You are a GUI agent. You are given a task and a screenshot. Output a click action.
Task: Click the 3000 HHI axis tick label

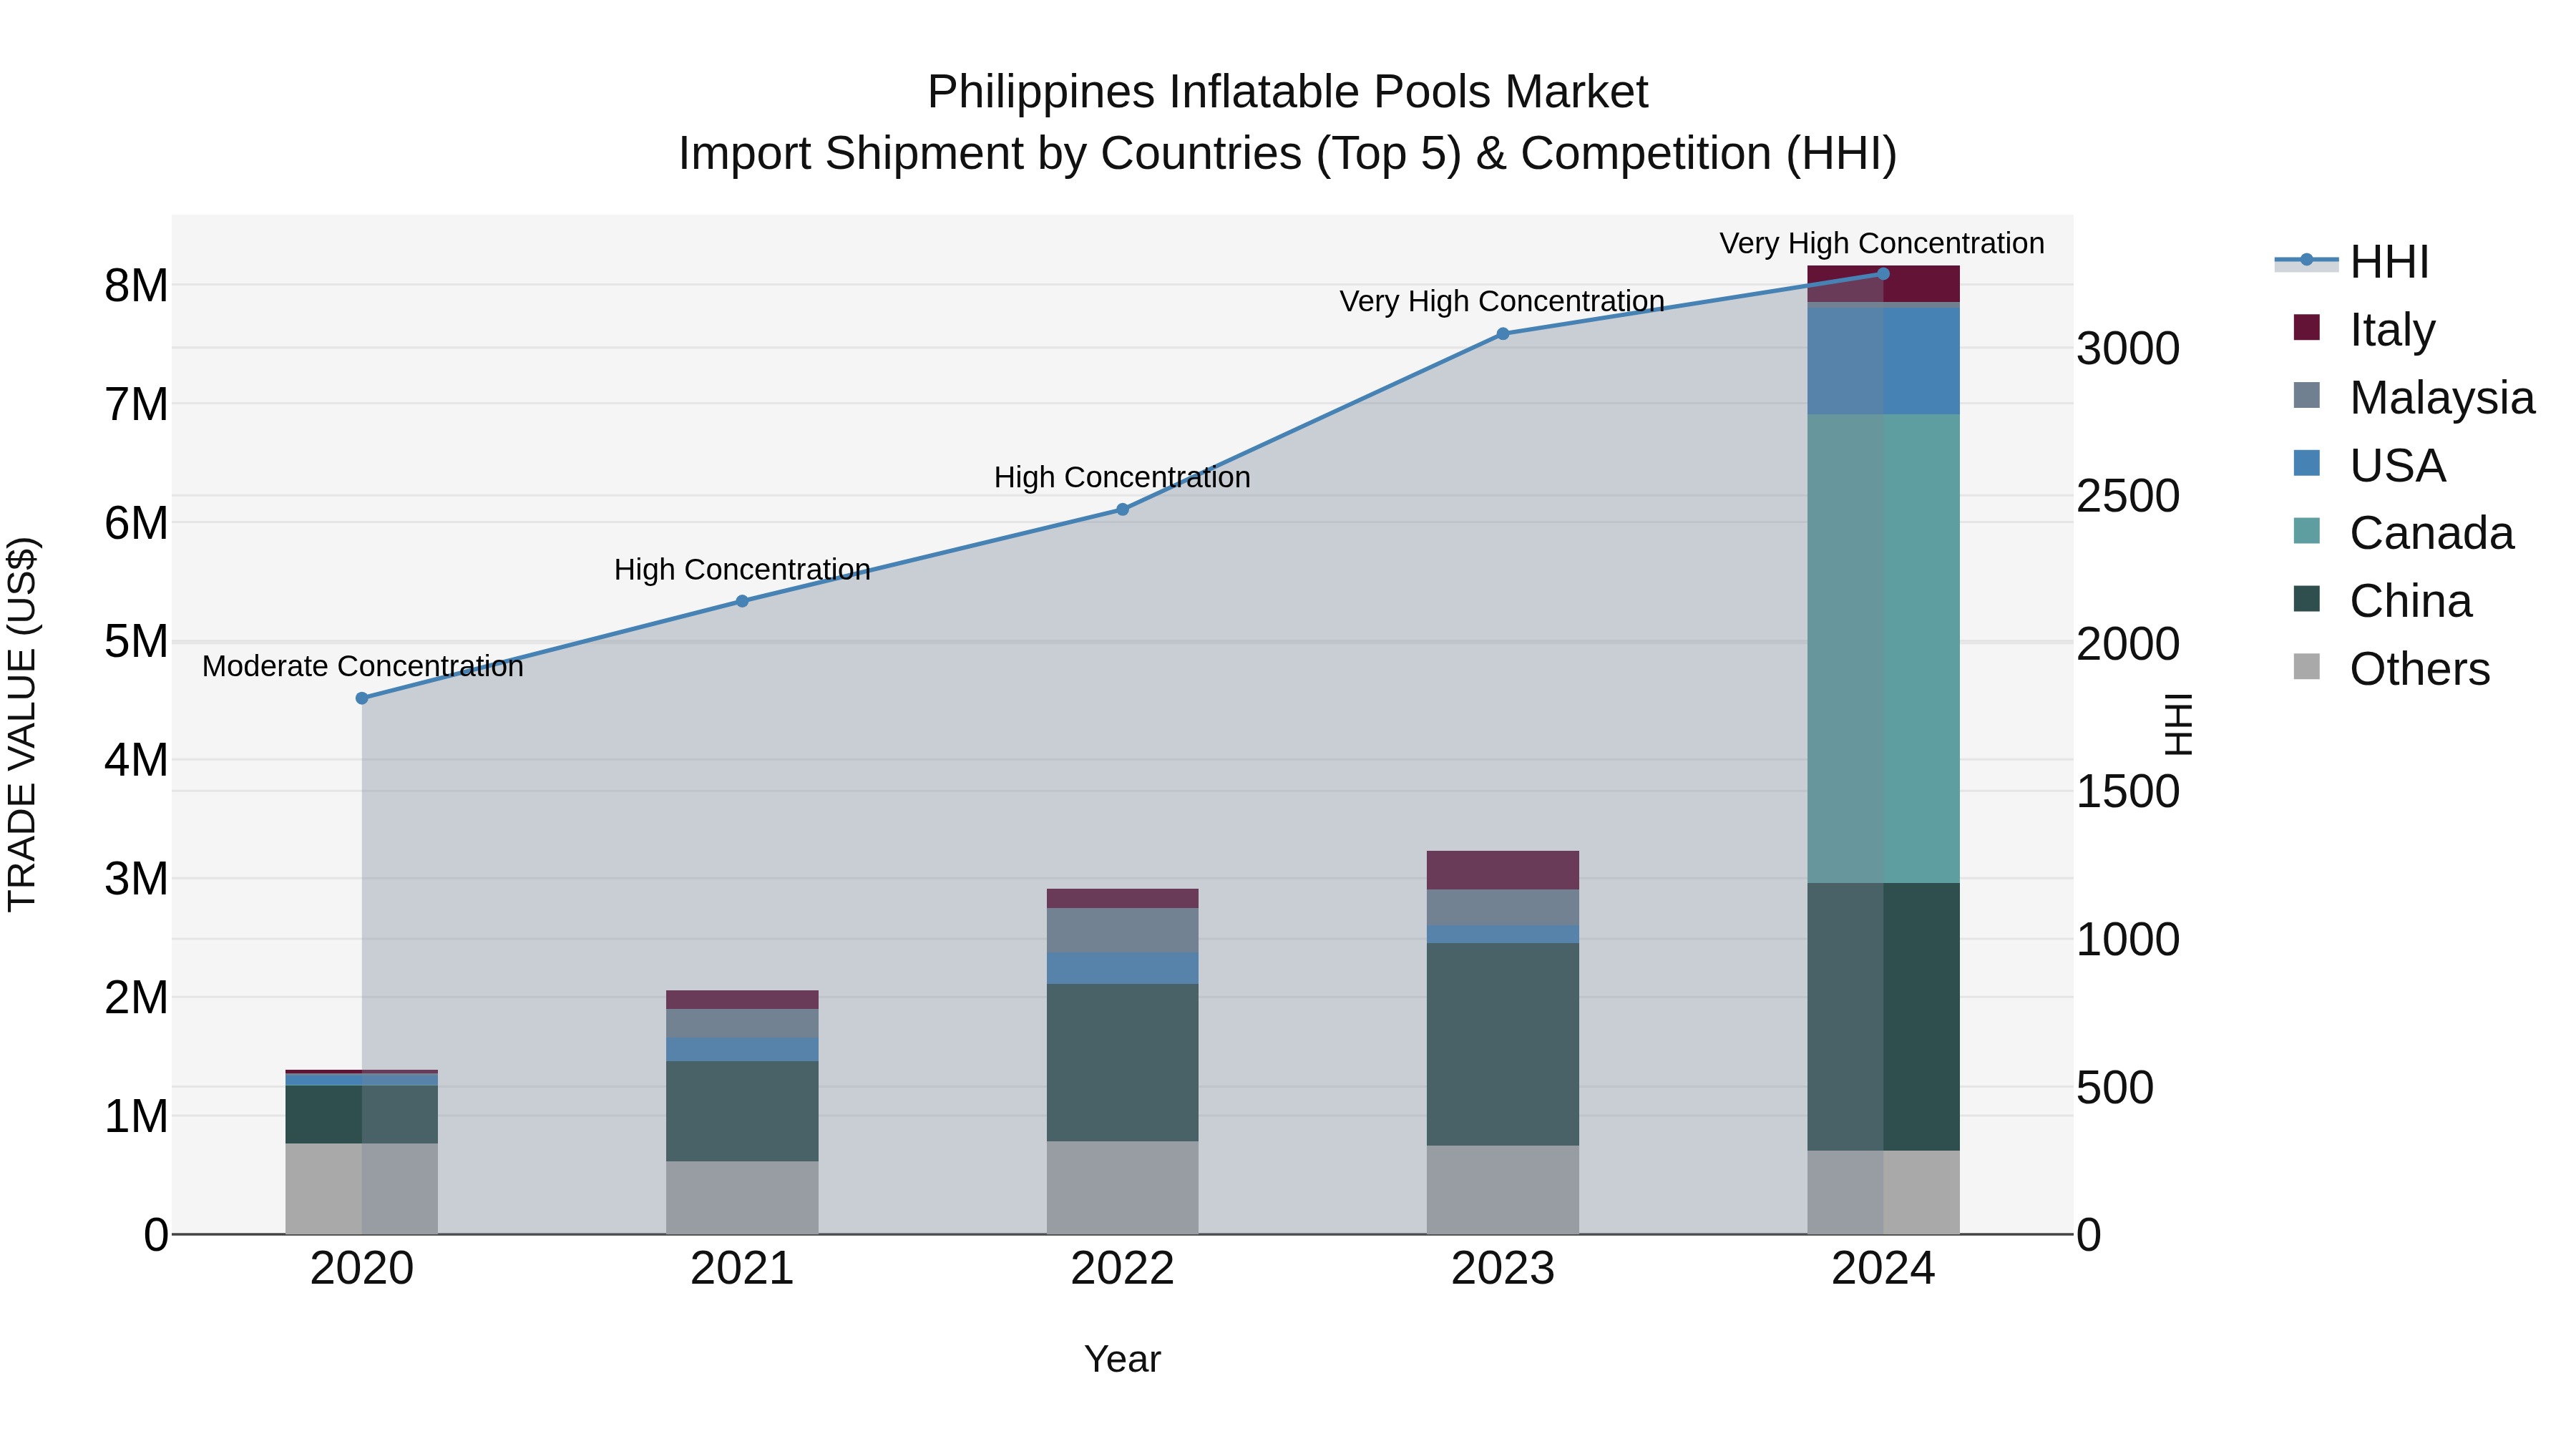[x=2128, y=349]
